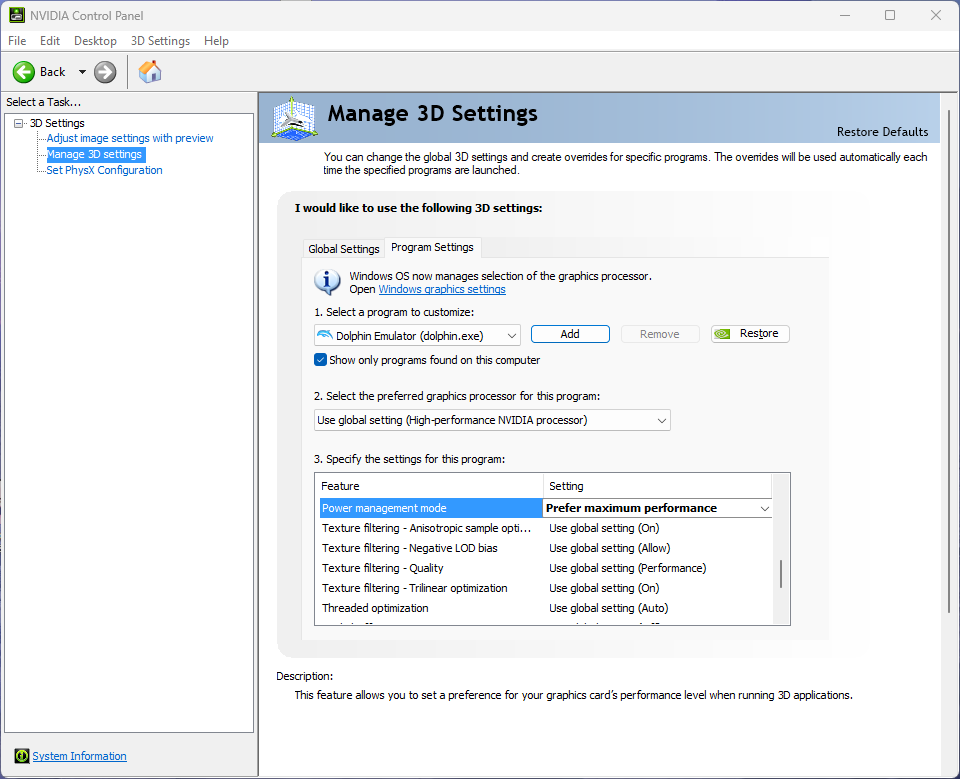Viewport: 960px width, 779px height.
Task: Open the Windows graphics settings link
Action: coord(442,289)
